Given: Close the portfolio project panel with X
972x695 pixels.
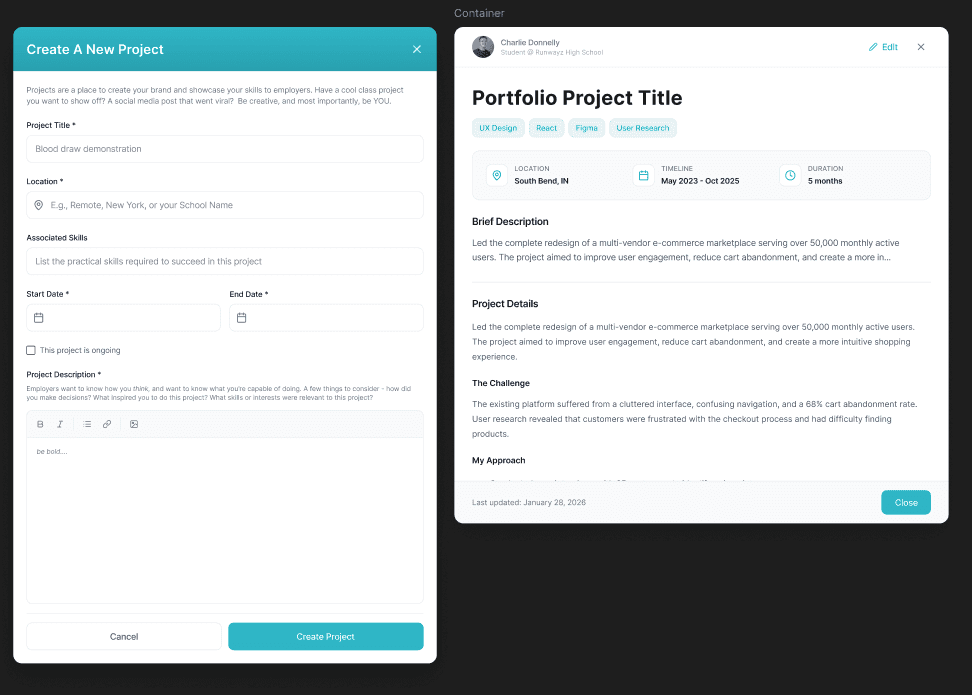Looking at the screenshot, I should click(x=921, y=47).
